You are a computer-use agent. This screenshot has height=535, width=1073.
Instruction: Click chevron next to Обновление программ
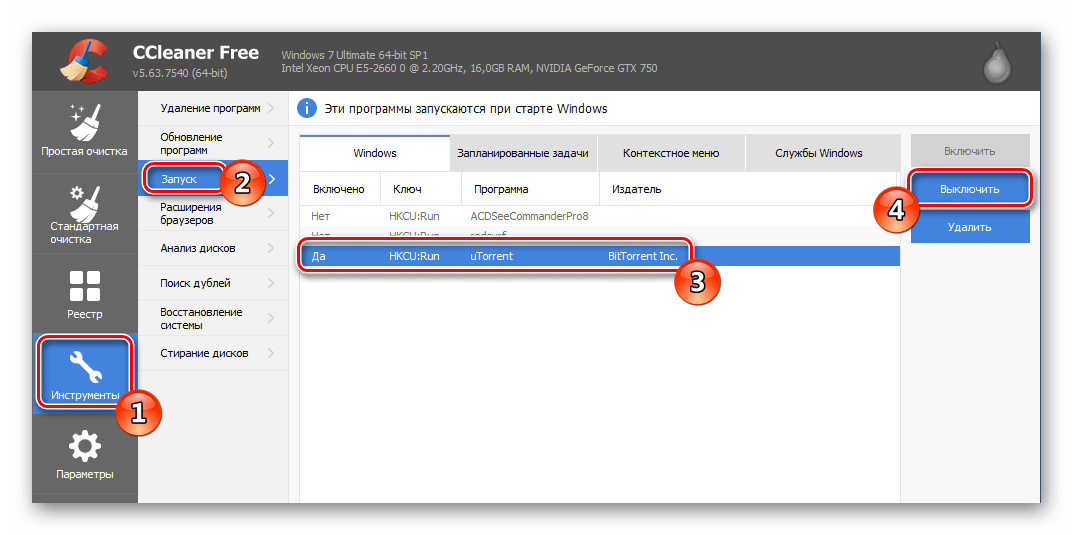(271, 144)
